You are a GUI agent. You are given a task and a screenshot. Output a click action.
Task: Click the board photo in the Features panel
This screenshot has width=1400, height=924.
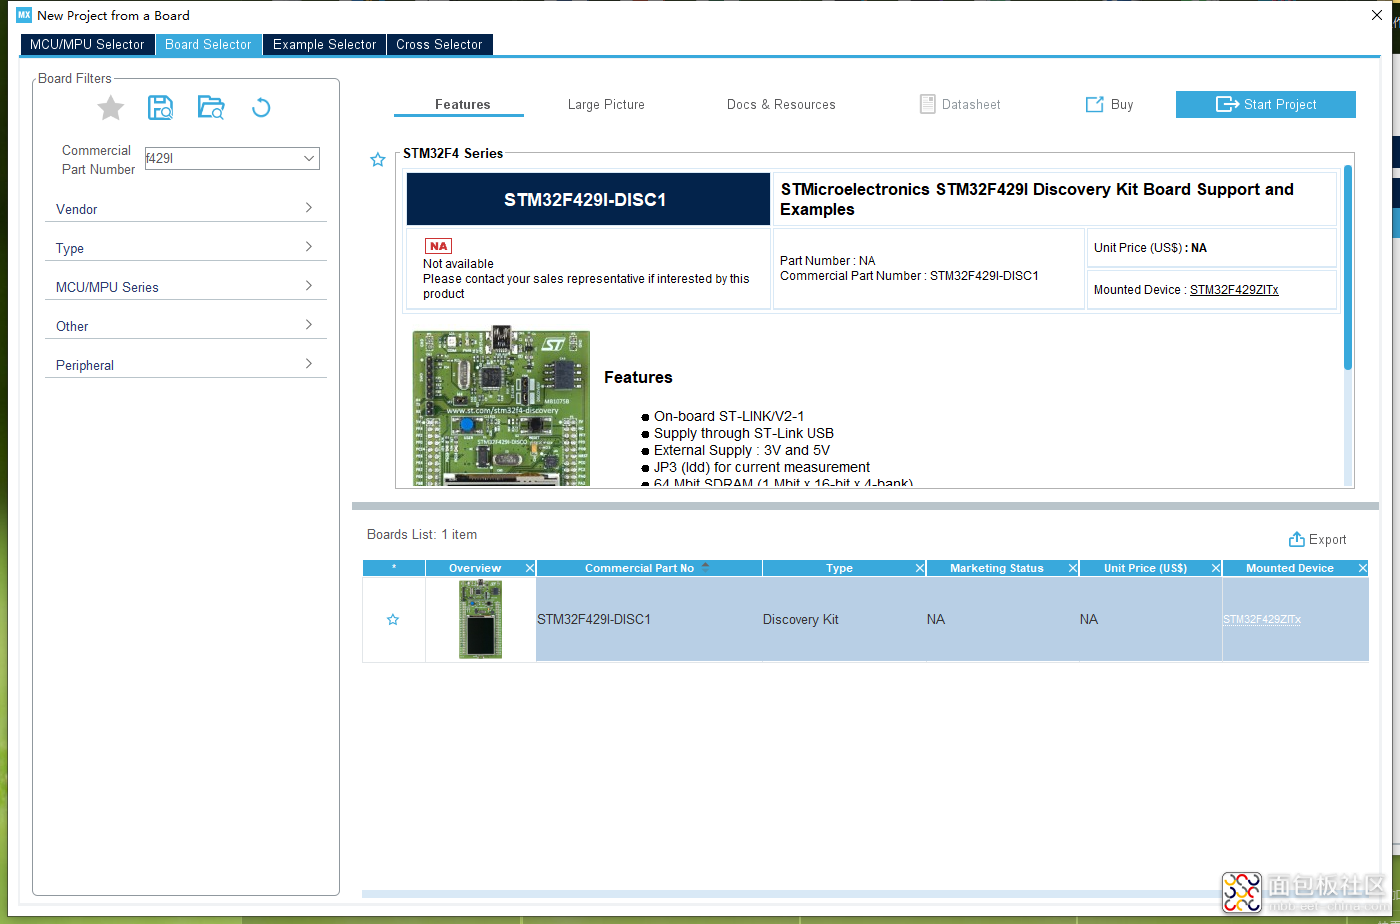pyautogui.click(x=501, y=408)
